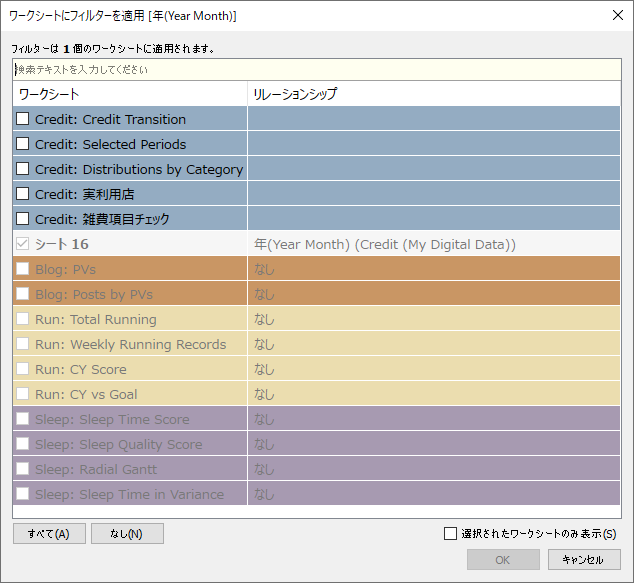
Task: Check the Credit: Credit Transition worksheet checkbox
Action: pos(23,119)
